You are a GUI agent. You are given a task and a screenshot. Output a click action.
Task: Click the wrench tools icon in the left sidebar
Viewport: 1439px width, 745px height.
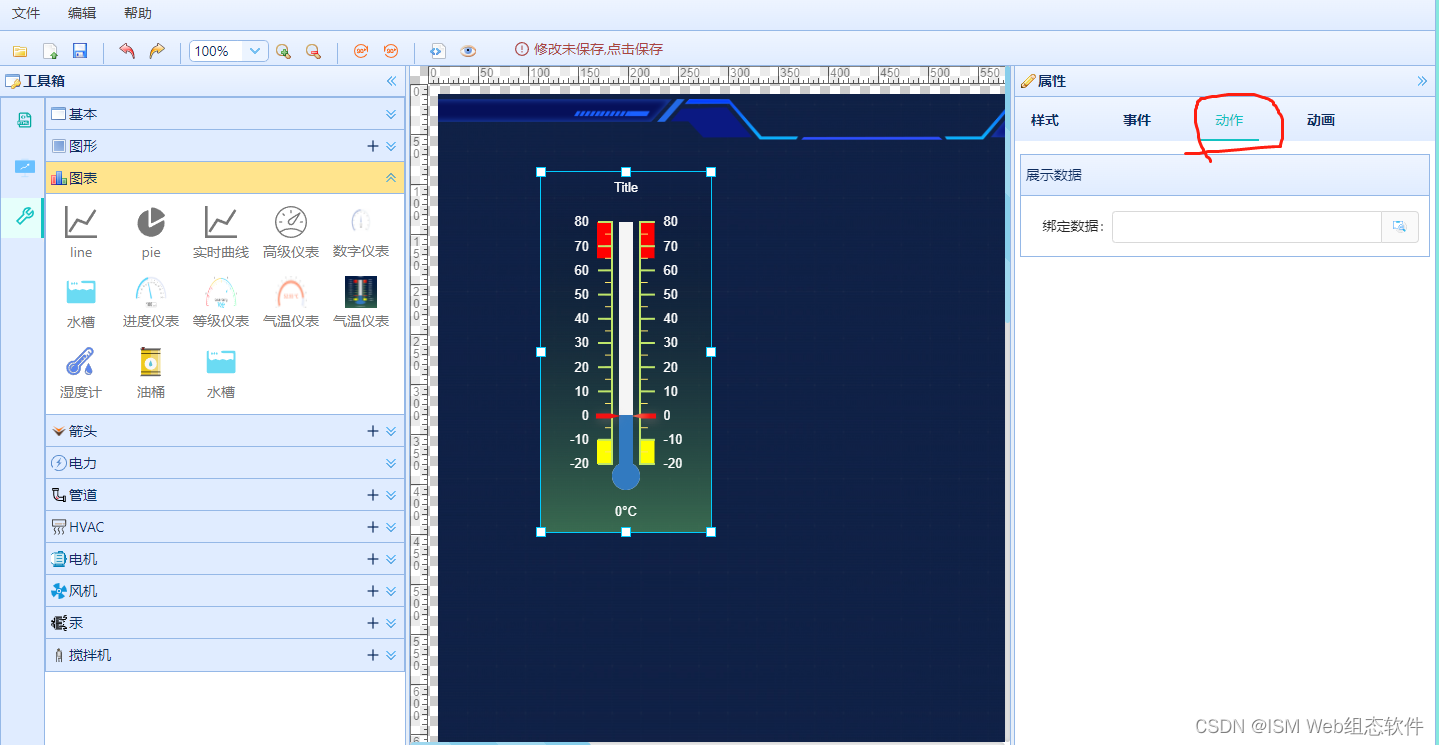[24, 215]
